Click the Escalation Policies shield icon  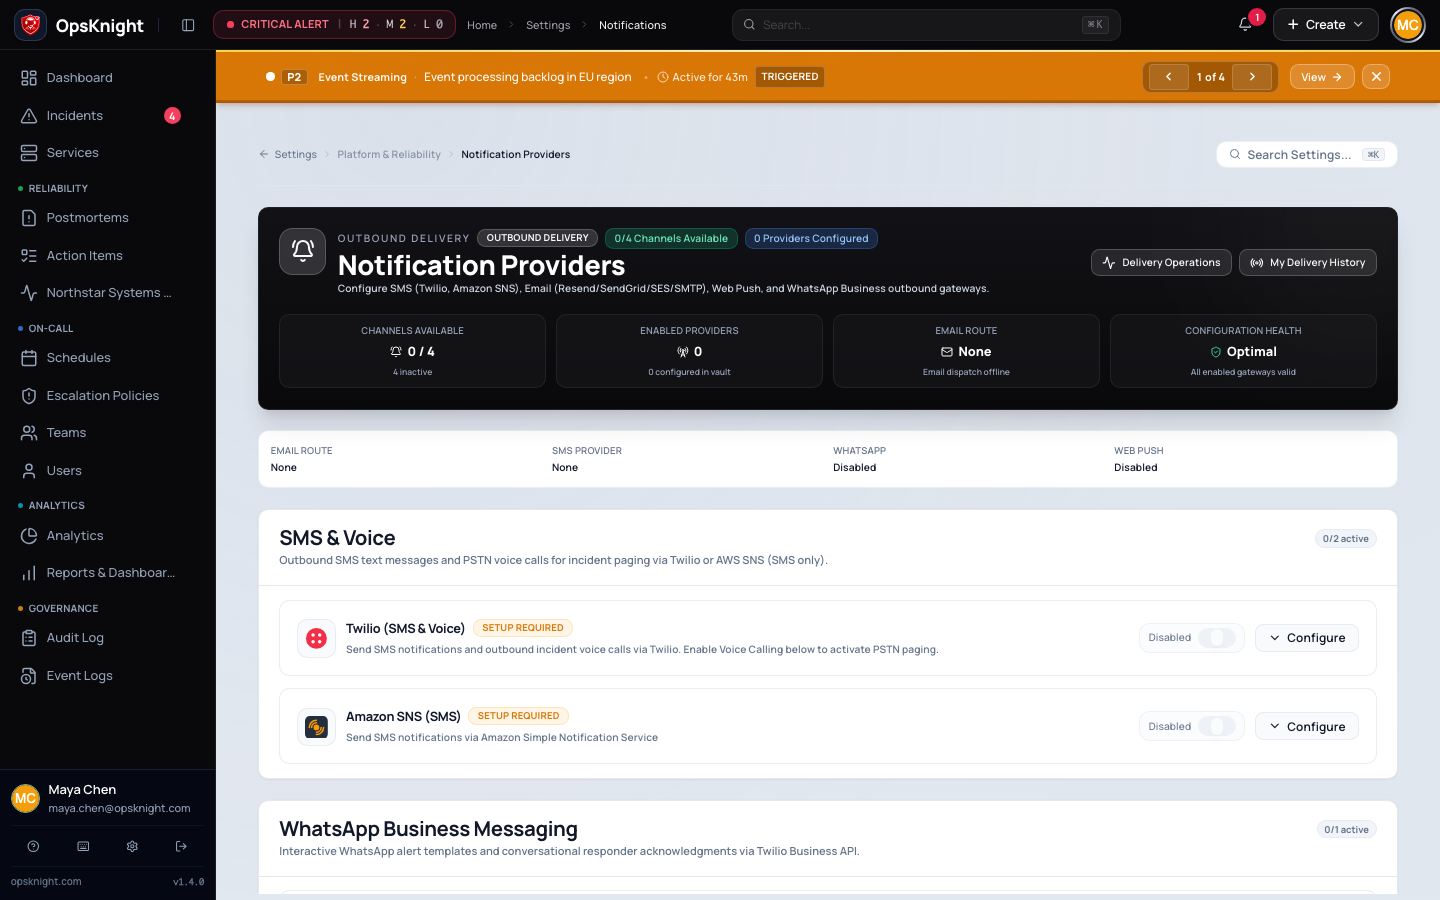(29, 396)
